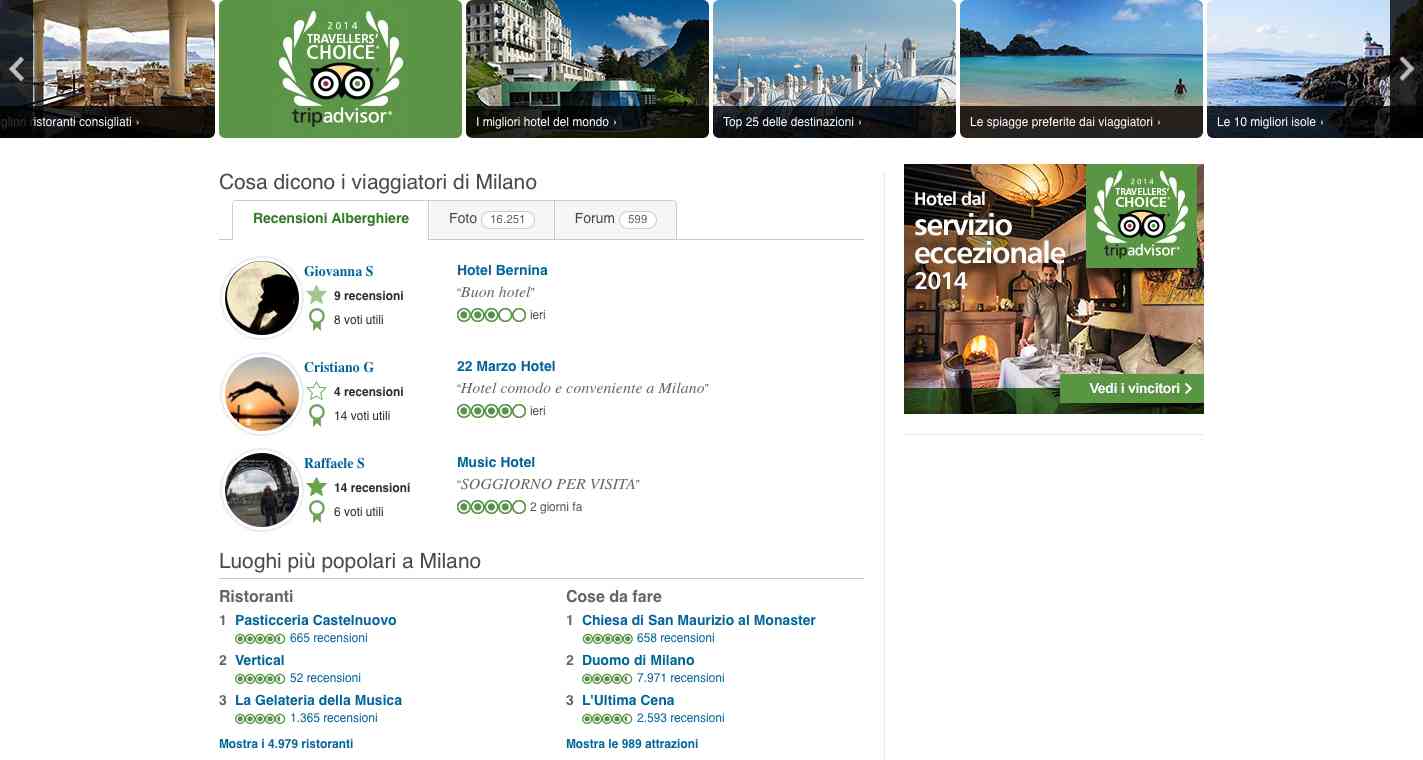The height and width of the screenshot is (760, 1423).
Task: Open Cristiano G profile avatar
Action: click(262, 393)
